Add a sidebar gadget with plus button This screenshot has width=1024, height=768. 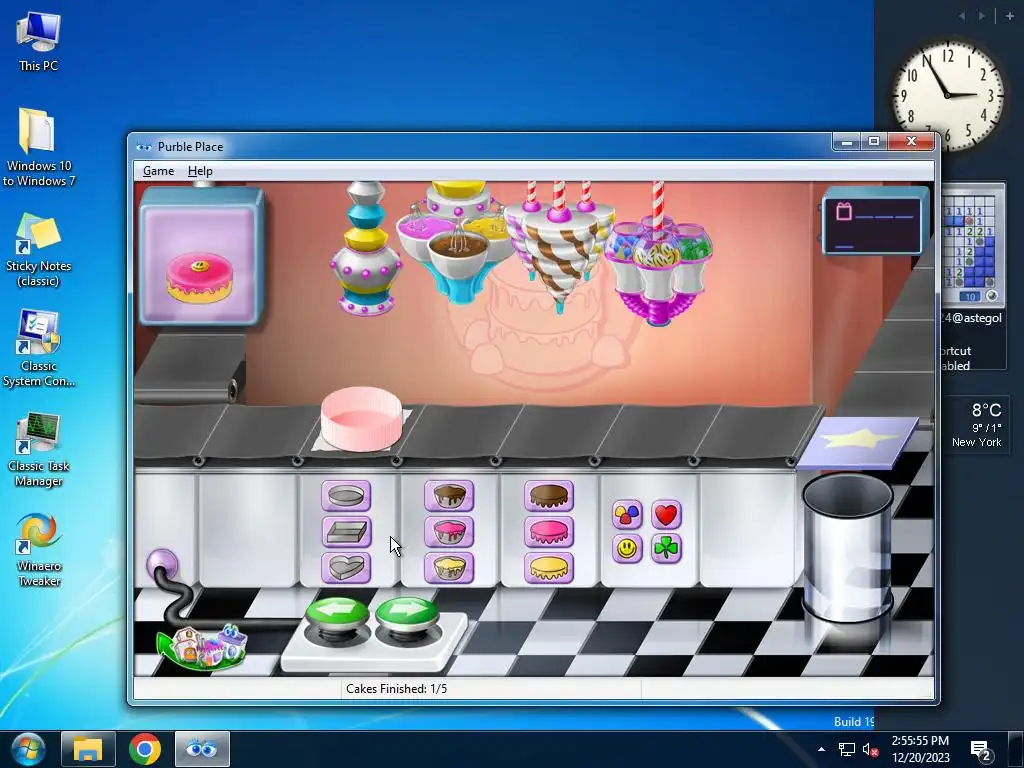click(x=1010, y=16)
